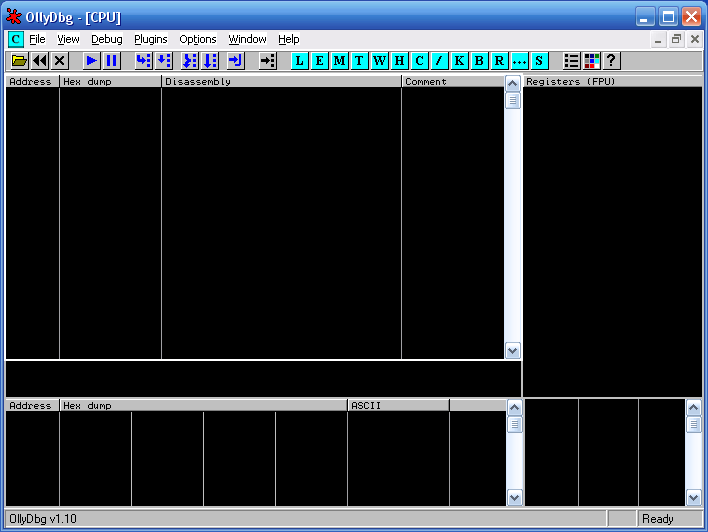Image resolution: width=708 pixels, height=532 pixels.
Task: Open file with the folder icon
Action: click(x=19, y=61)
